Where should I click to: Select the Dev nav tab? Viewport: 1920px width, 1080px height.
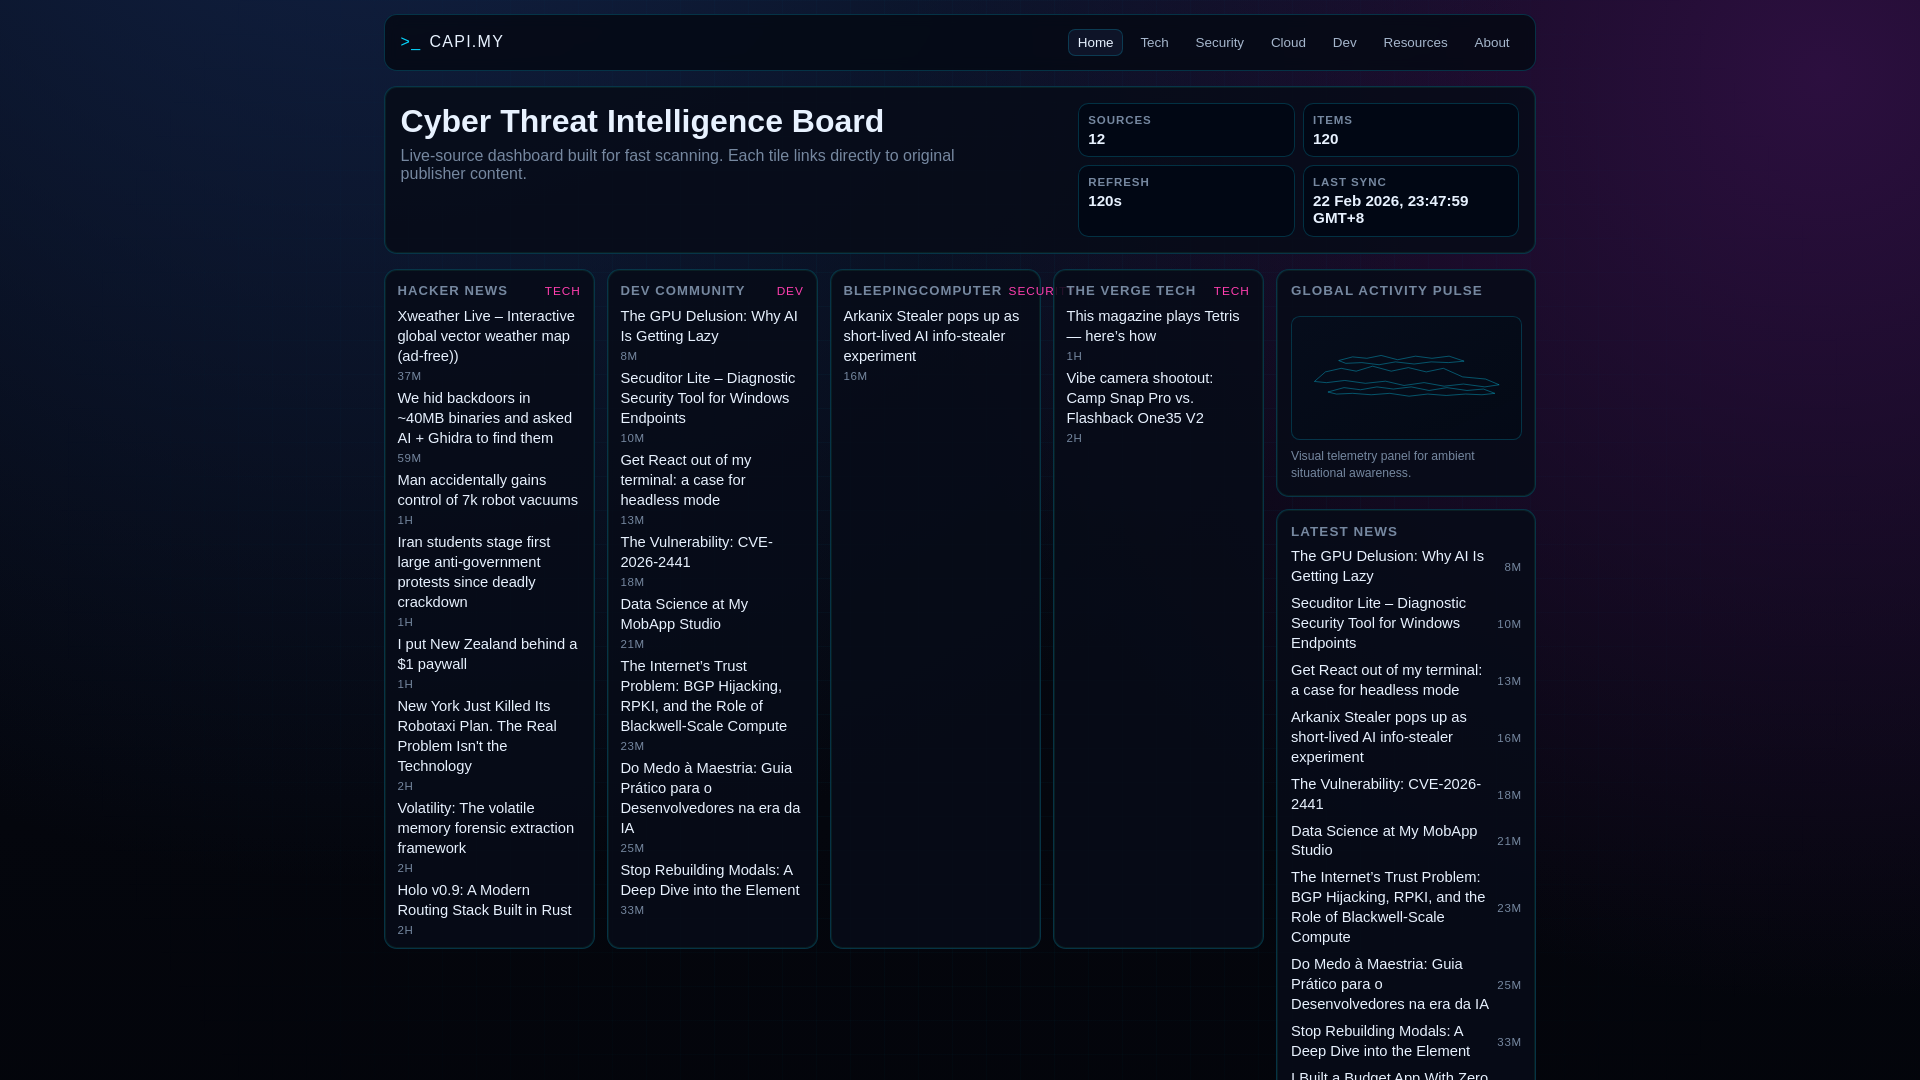click(x=1344, y=42)
